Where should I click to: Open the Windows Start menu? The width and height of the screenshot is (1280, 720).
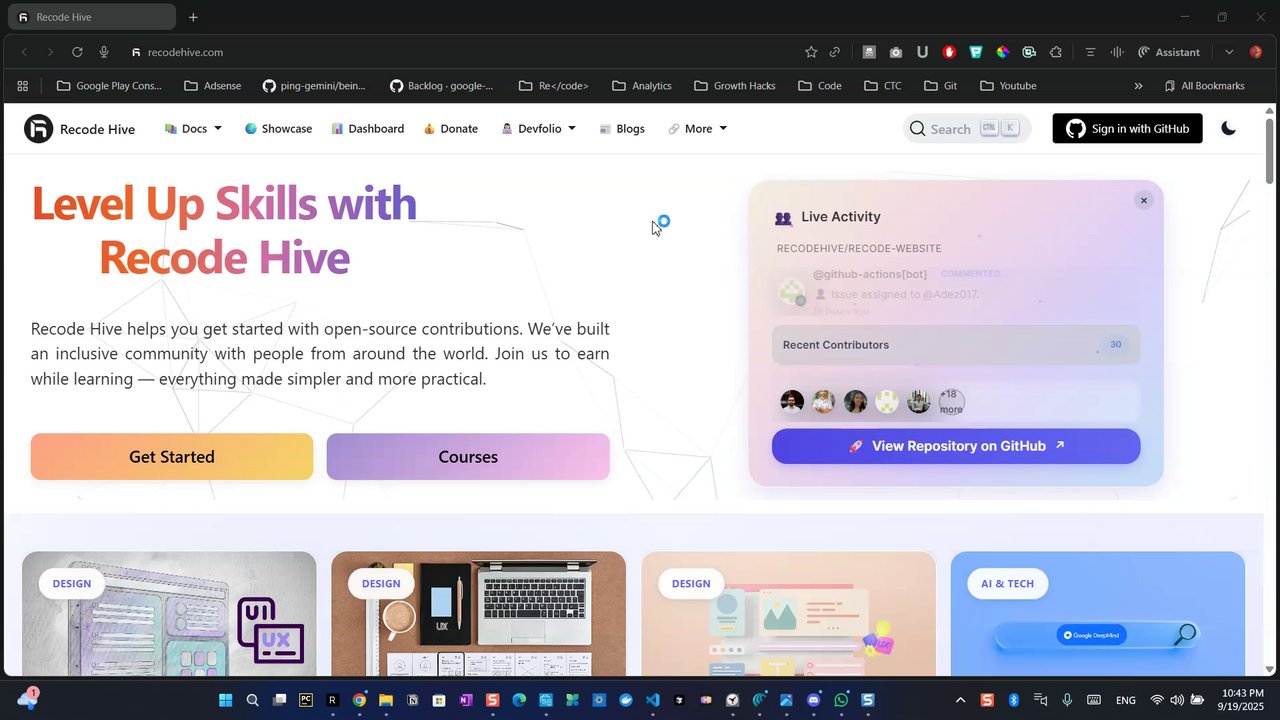(x=225, y=700)
